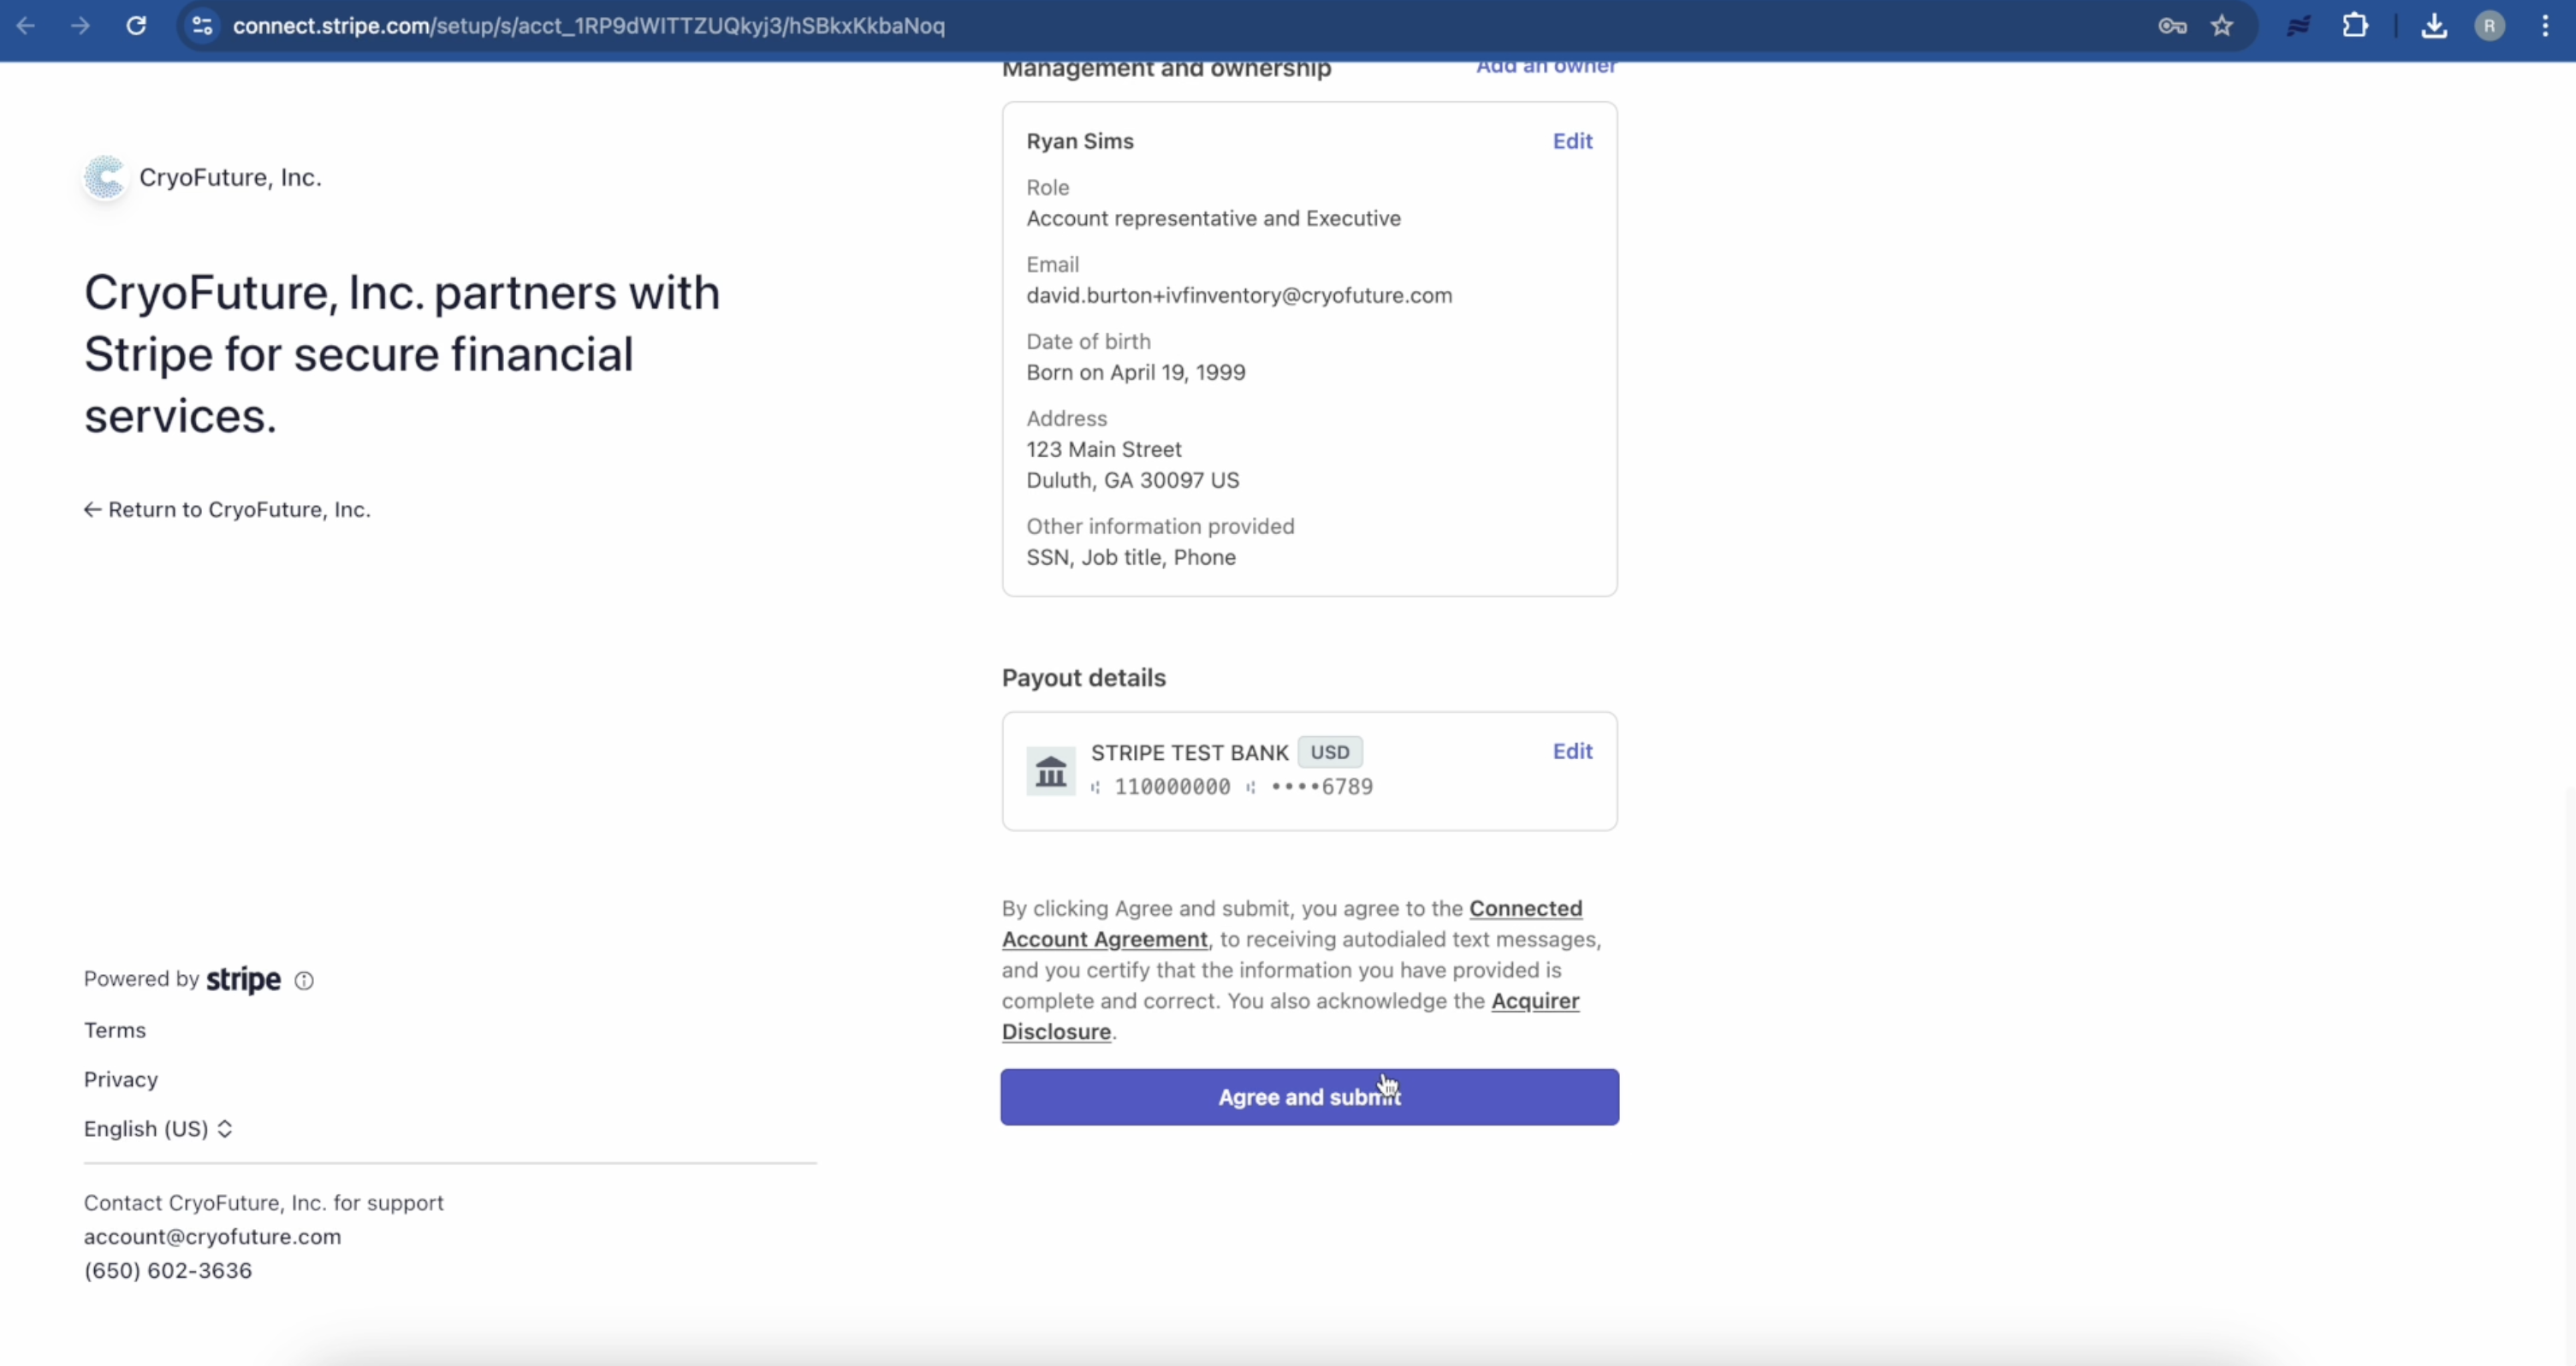
Task: Click Return to CryoFuture, Inc.
Action: point(226,510)
